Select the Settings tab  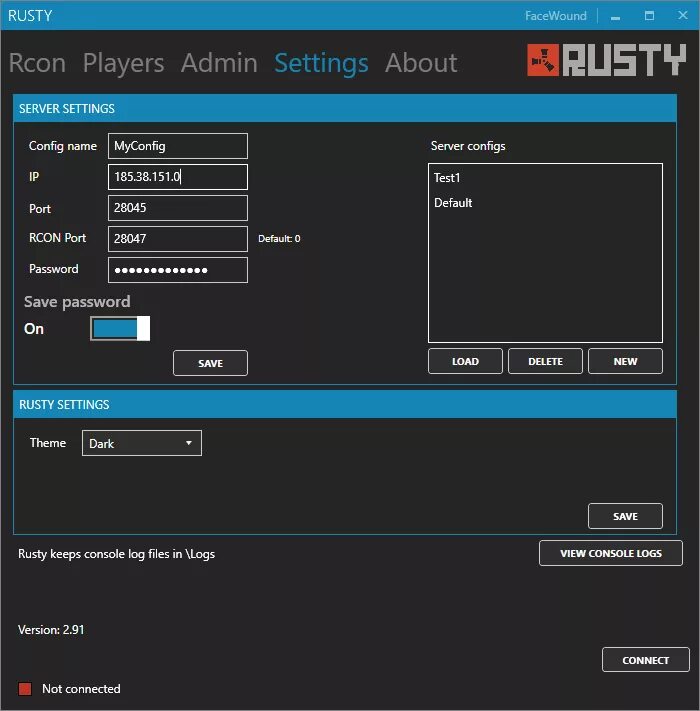point(321,63)
